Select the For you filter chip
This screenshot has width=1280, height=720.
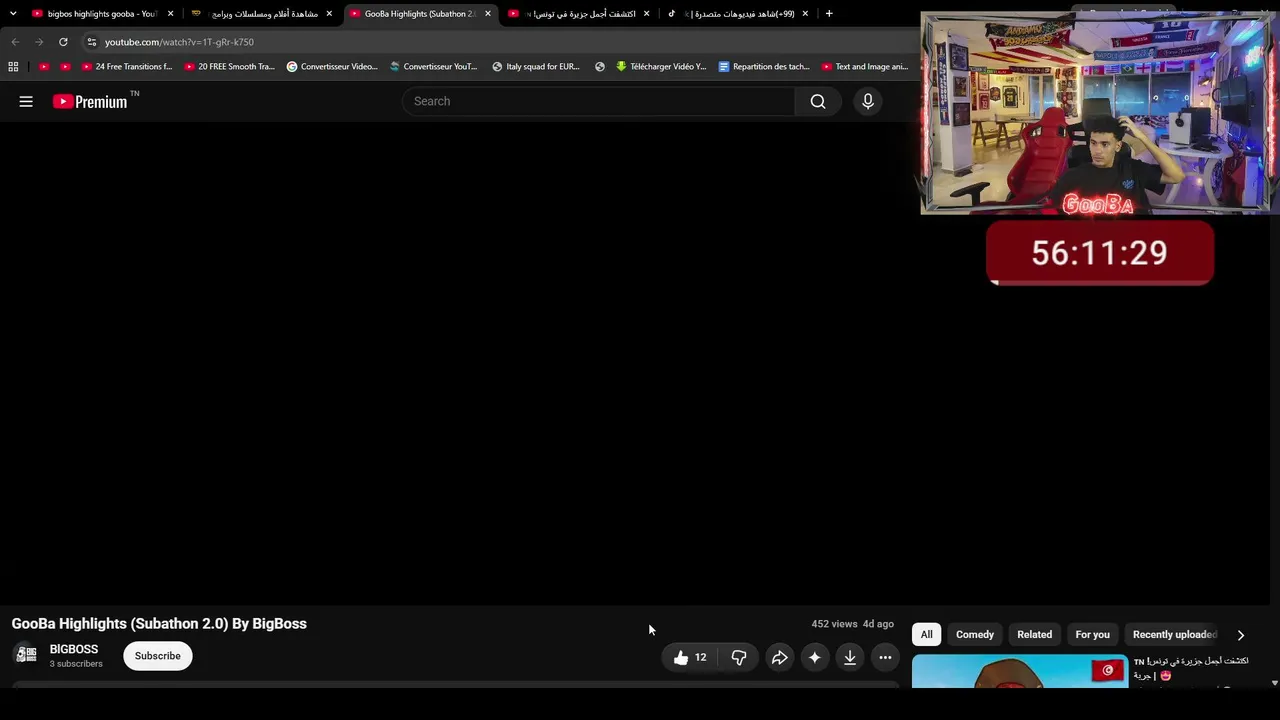1093,635
